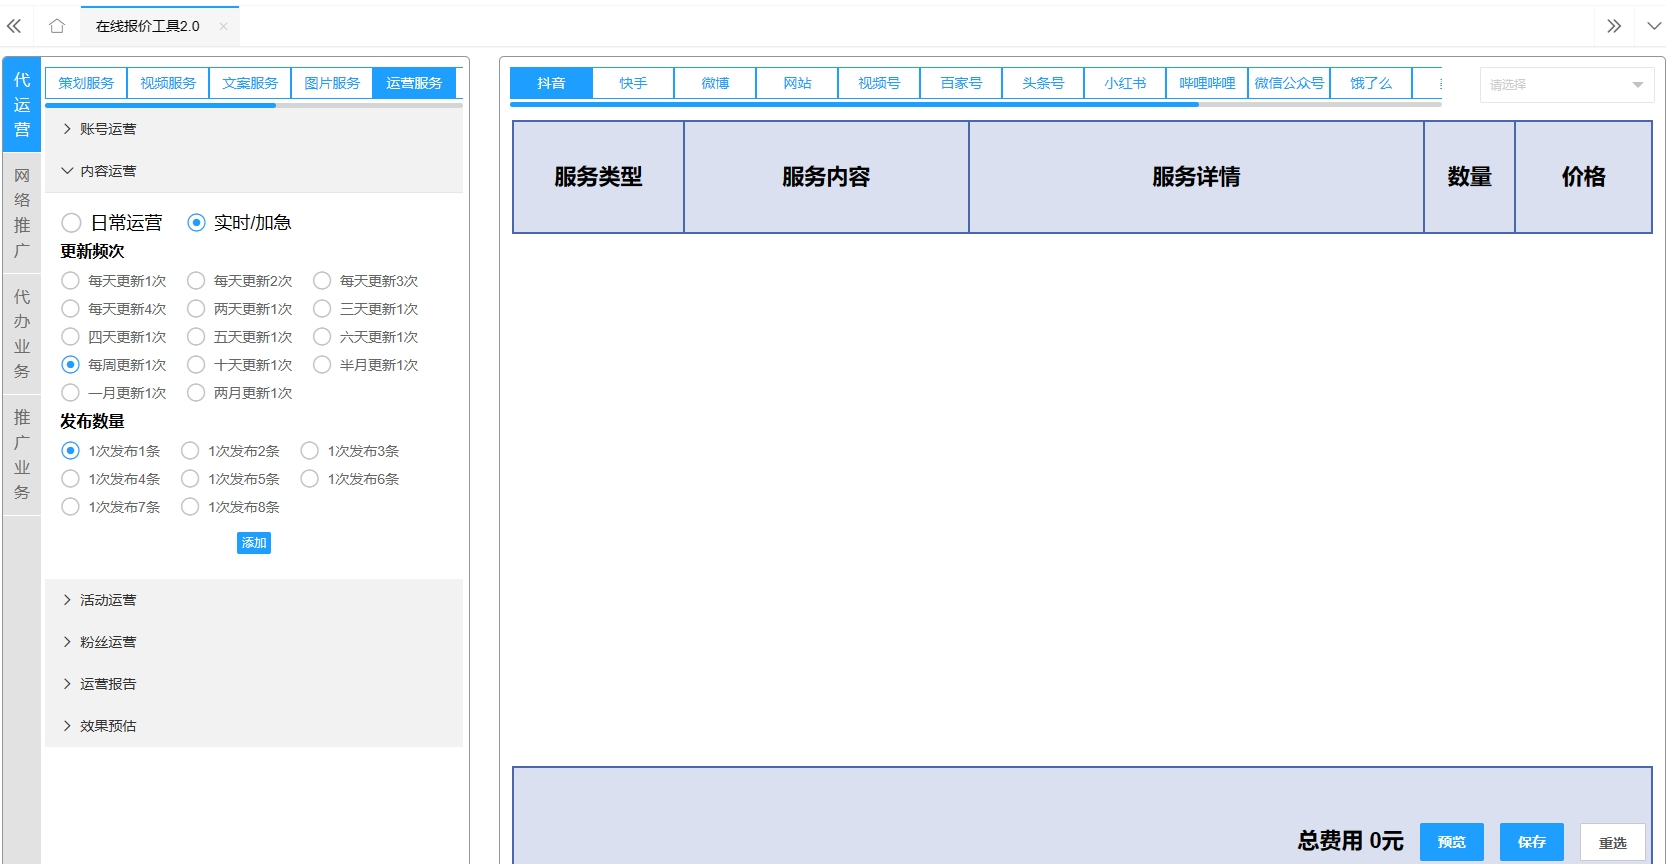Click the double left arrow collapse icon
The width and height of the screenshot is (1666, 864).
(x=14, y=26)
